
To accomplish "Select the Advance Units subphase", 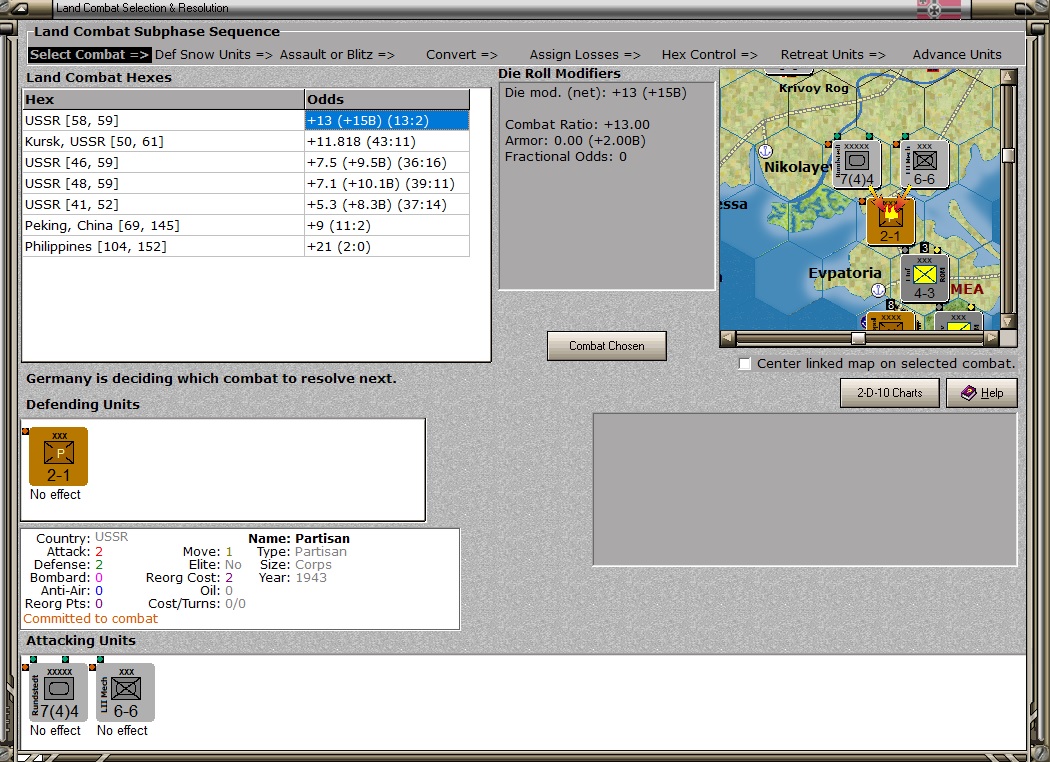I will 957,55.
